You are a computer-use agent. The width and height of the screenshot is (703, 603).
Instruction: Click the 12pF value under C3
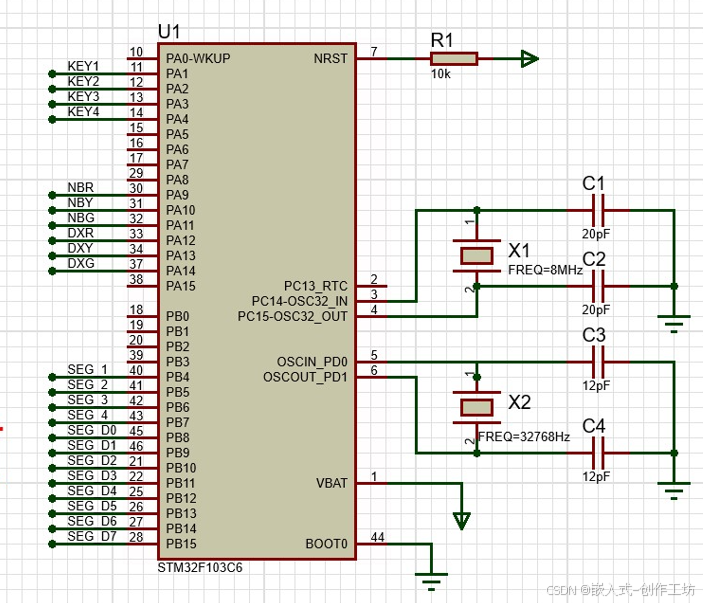pyautogui.click(x=596, y=386)
